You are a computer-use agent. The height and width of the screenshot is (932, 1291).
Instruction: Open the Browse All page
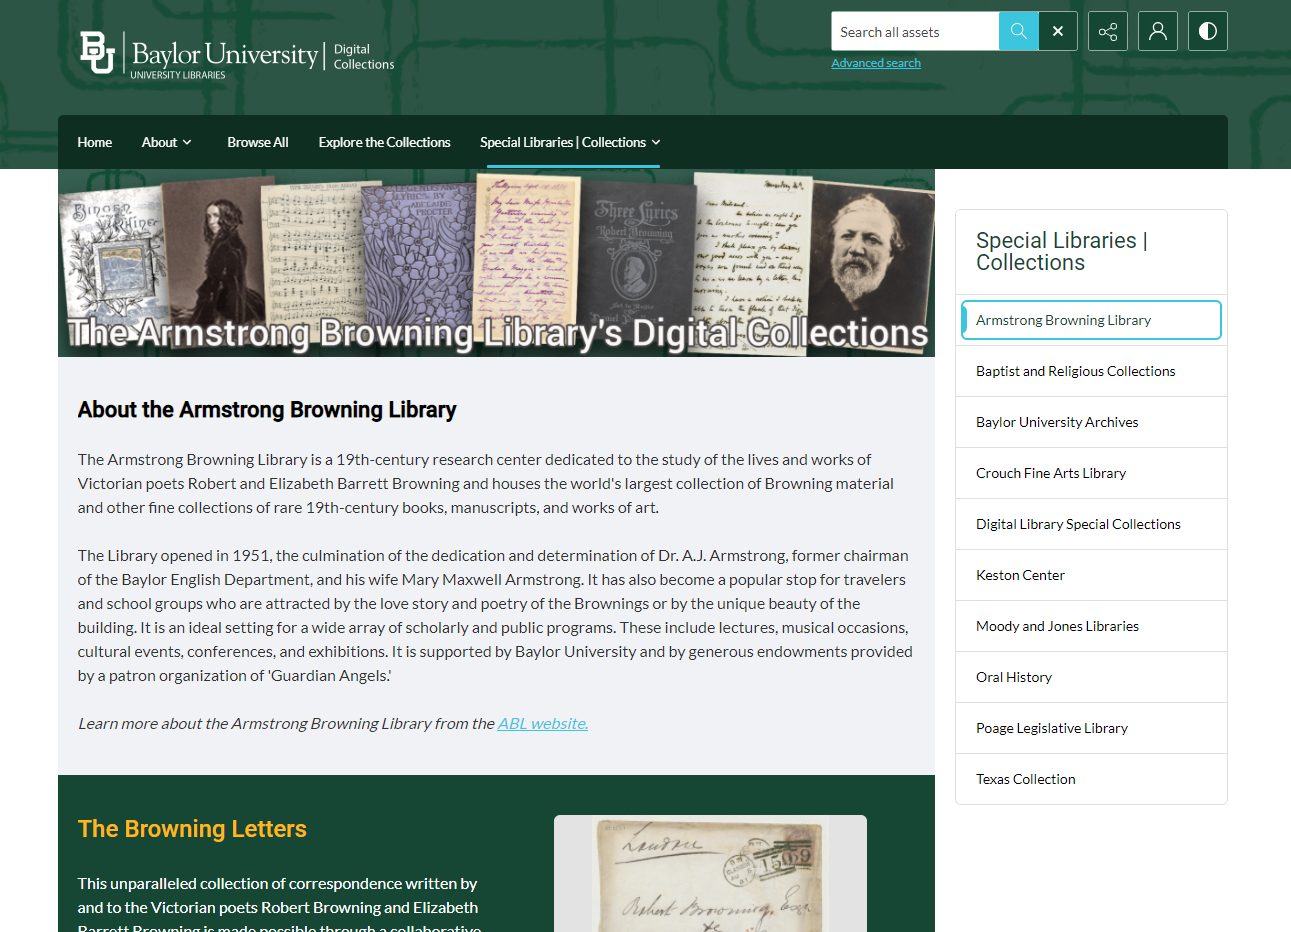(258, 142)
